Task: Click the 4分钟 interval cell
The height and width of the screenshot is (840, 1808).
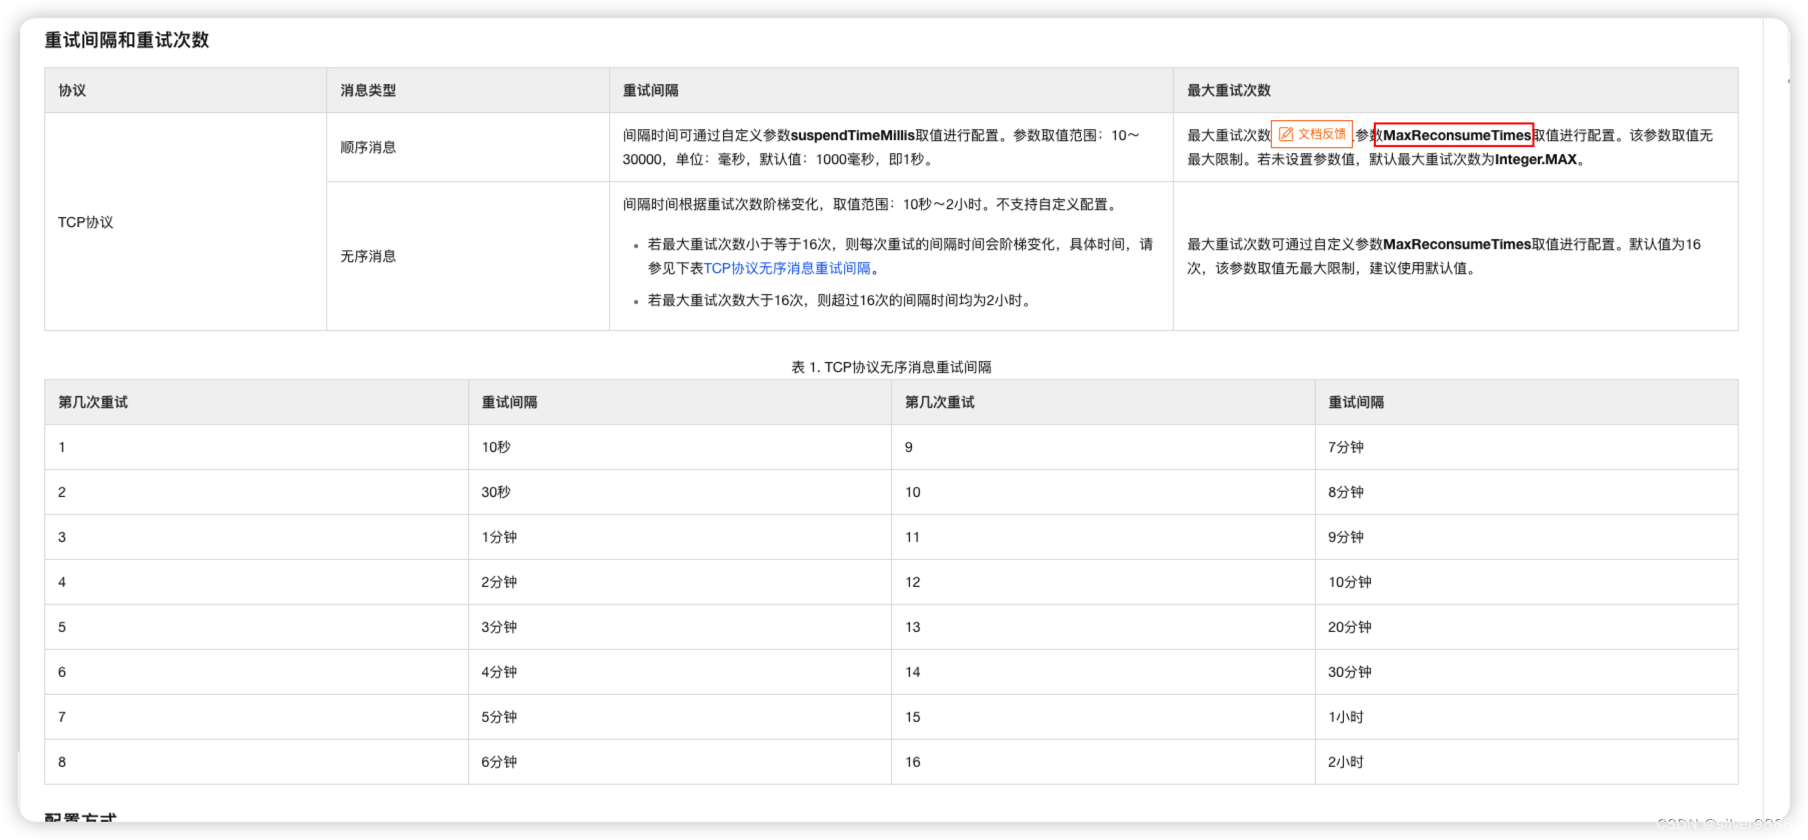Action: coord(679,672)
